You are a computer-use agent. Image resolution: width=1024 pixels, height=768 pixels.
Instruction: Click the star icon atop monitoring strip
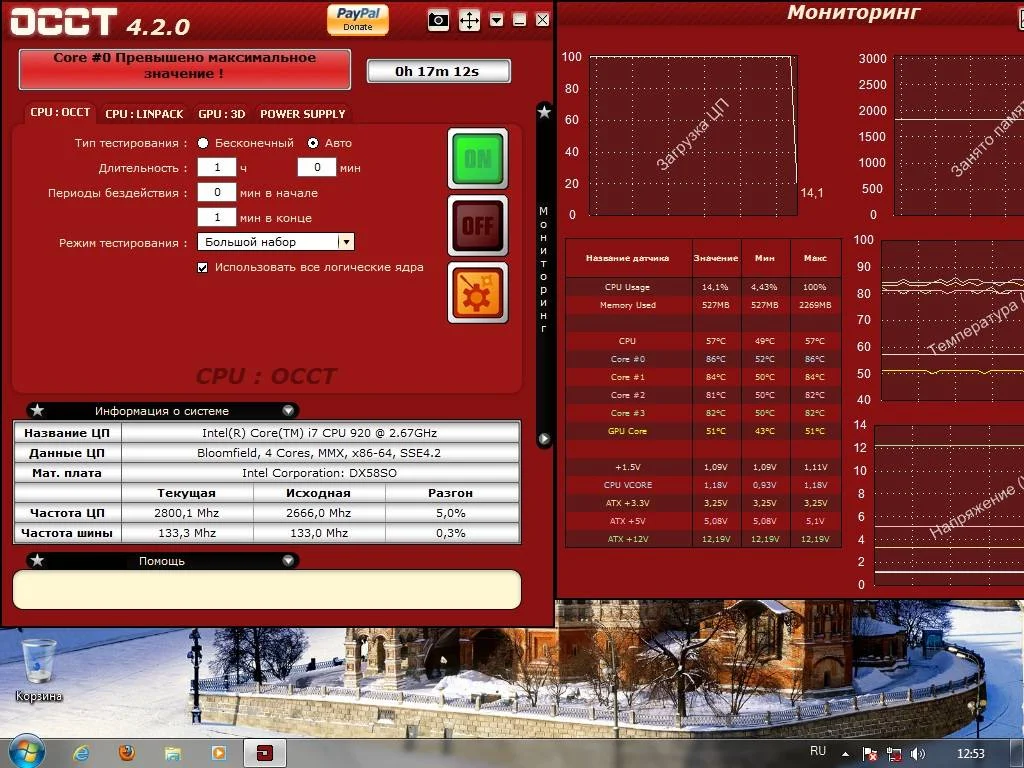coord(544,112)
